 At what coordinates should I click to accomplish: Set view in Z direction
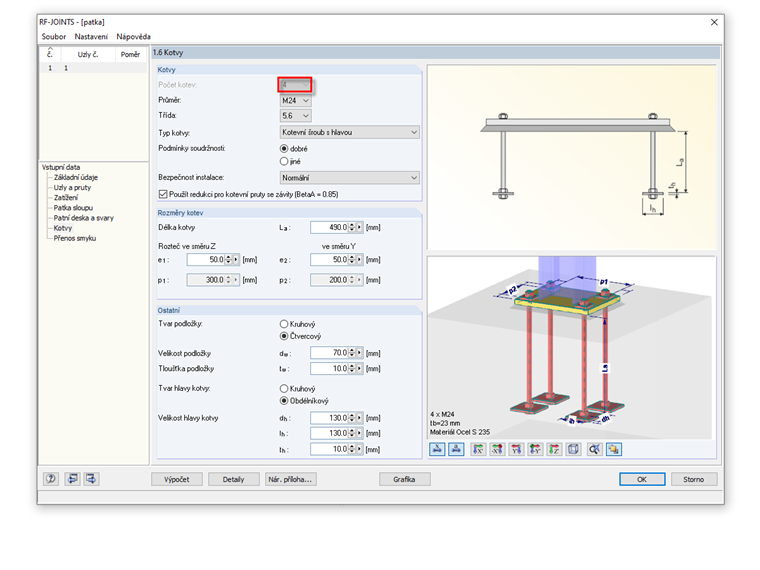coord(554,449)
